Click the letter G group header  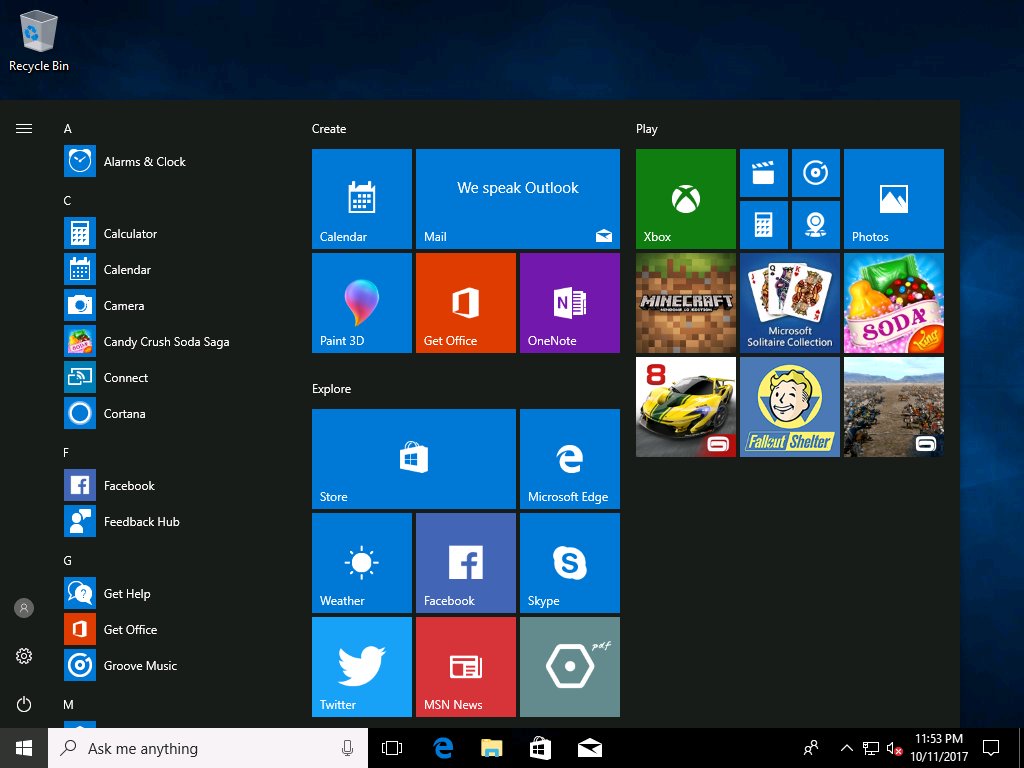click(67, 560)
